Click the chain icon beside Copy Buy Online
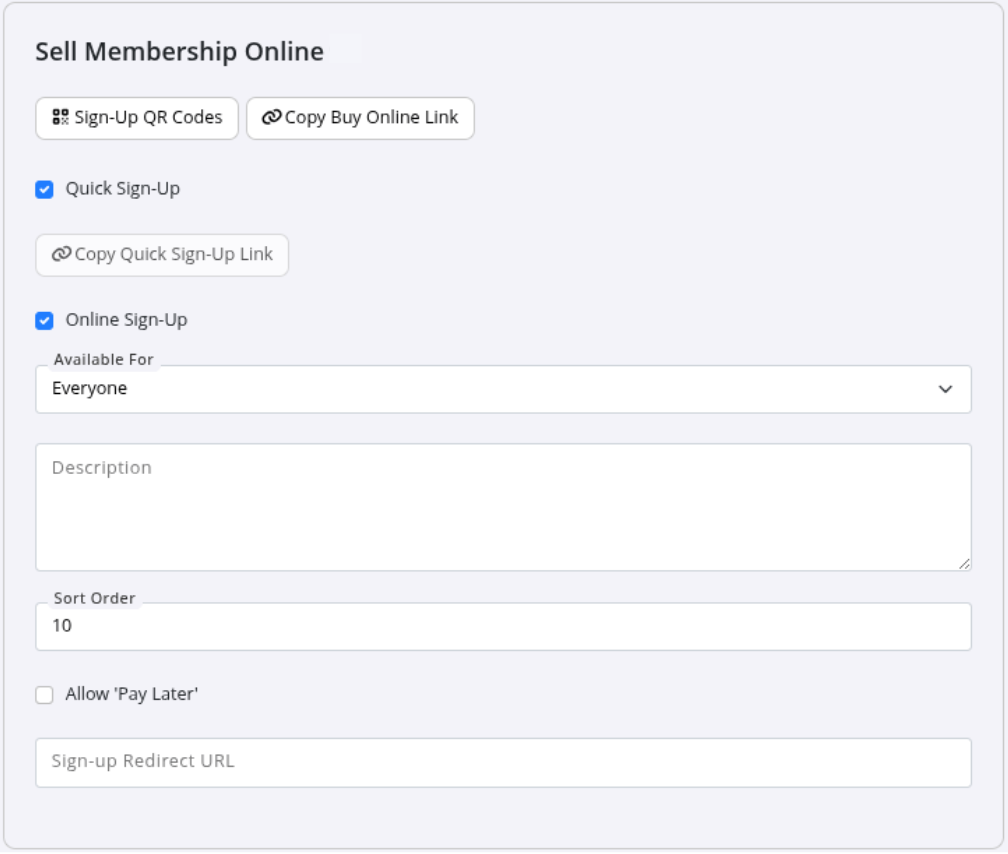The width and height of the screenshot is (1008, 854). (x=272, y=118)
